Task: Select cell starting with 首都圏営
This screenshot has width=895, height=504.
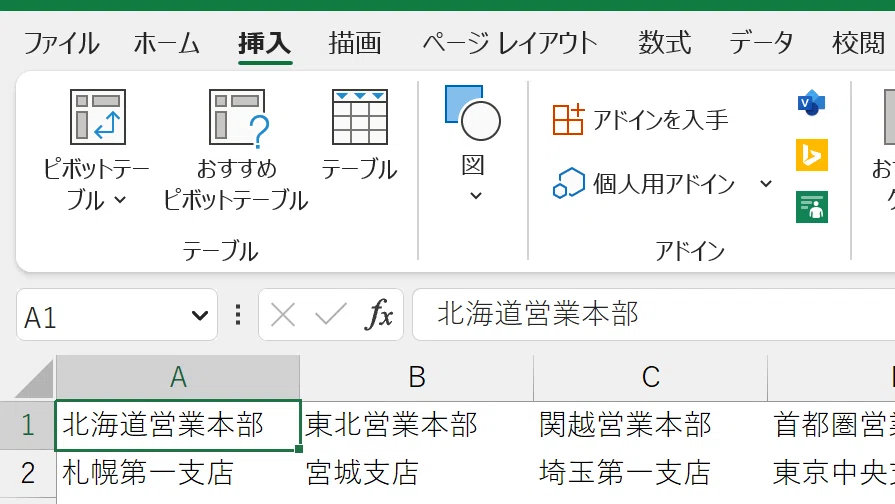Action: pyautogui.click(x=832, y=426)
